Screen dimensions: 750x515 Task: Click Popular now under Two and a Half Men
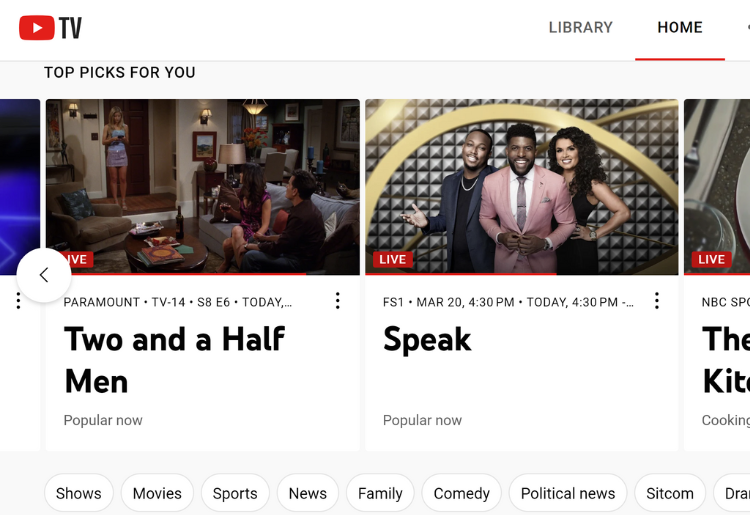[103, 420]
